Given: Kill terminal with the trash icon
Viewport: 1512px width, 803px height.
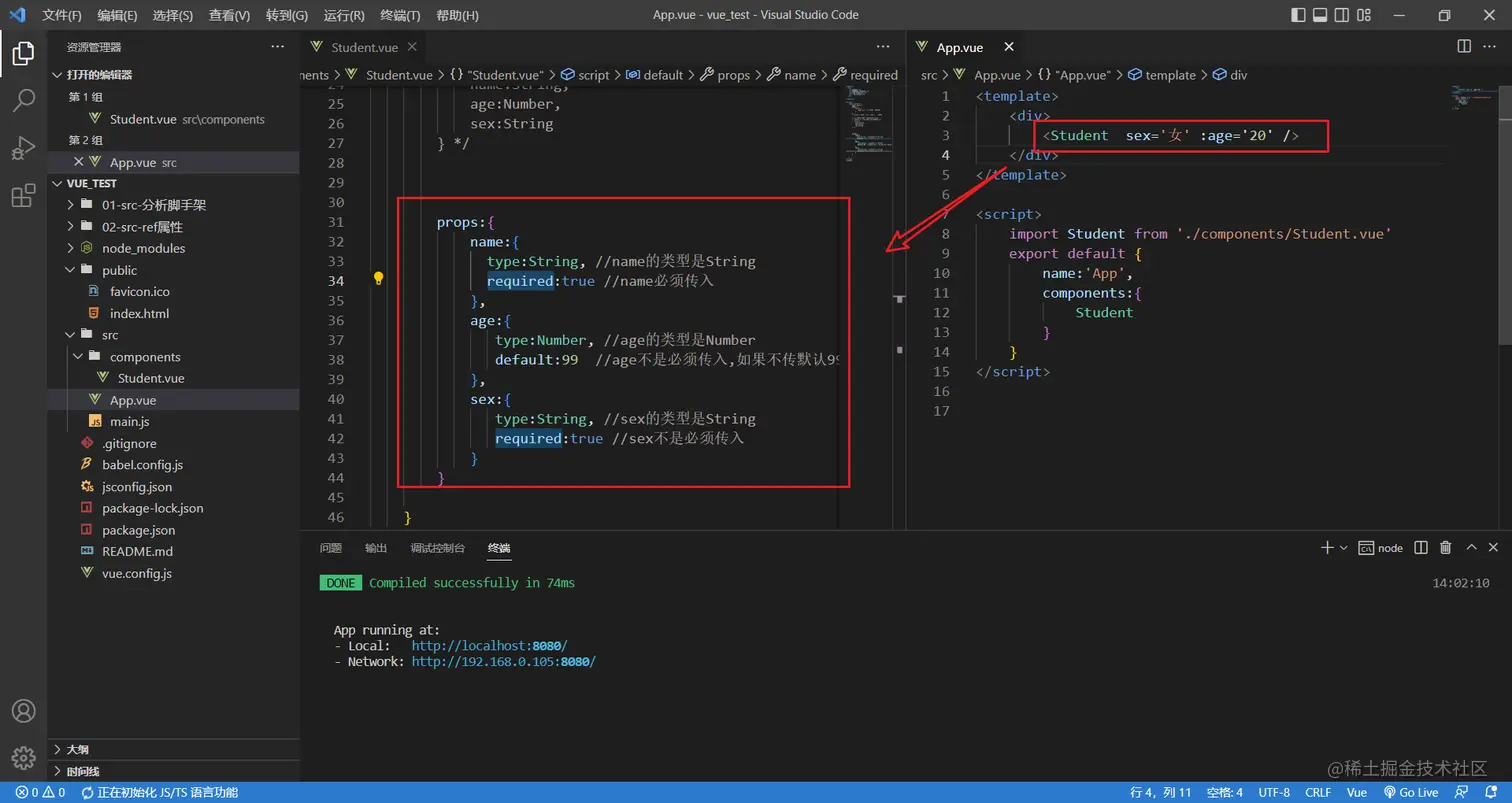Looking at the screenshot, I should click(1445, 547).
